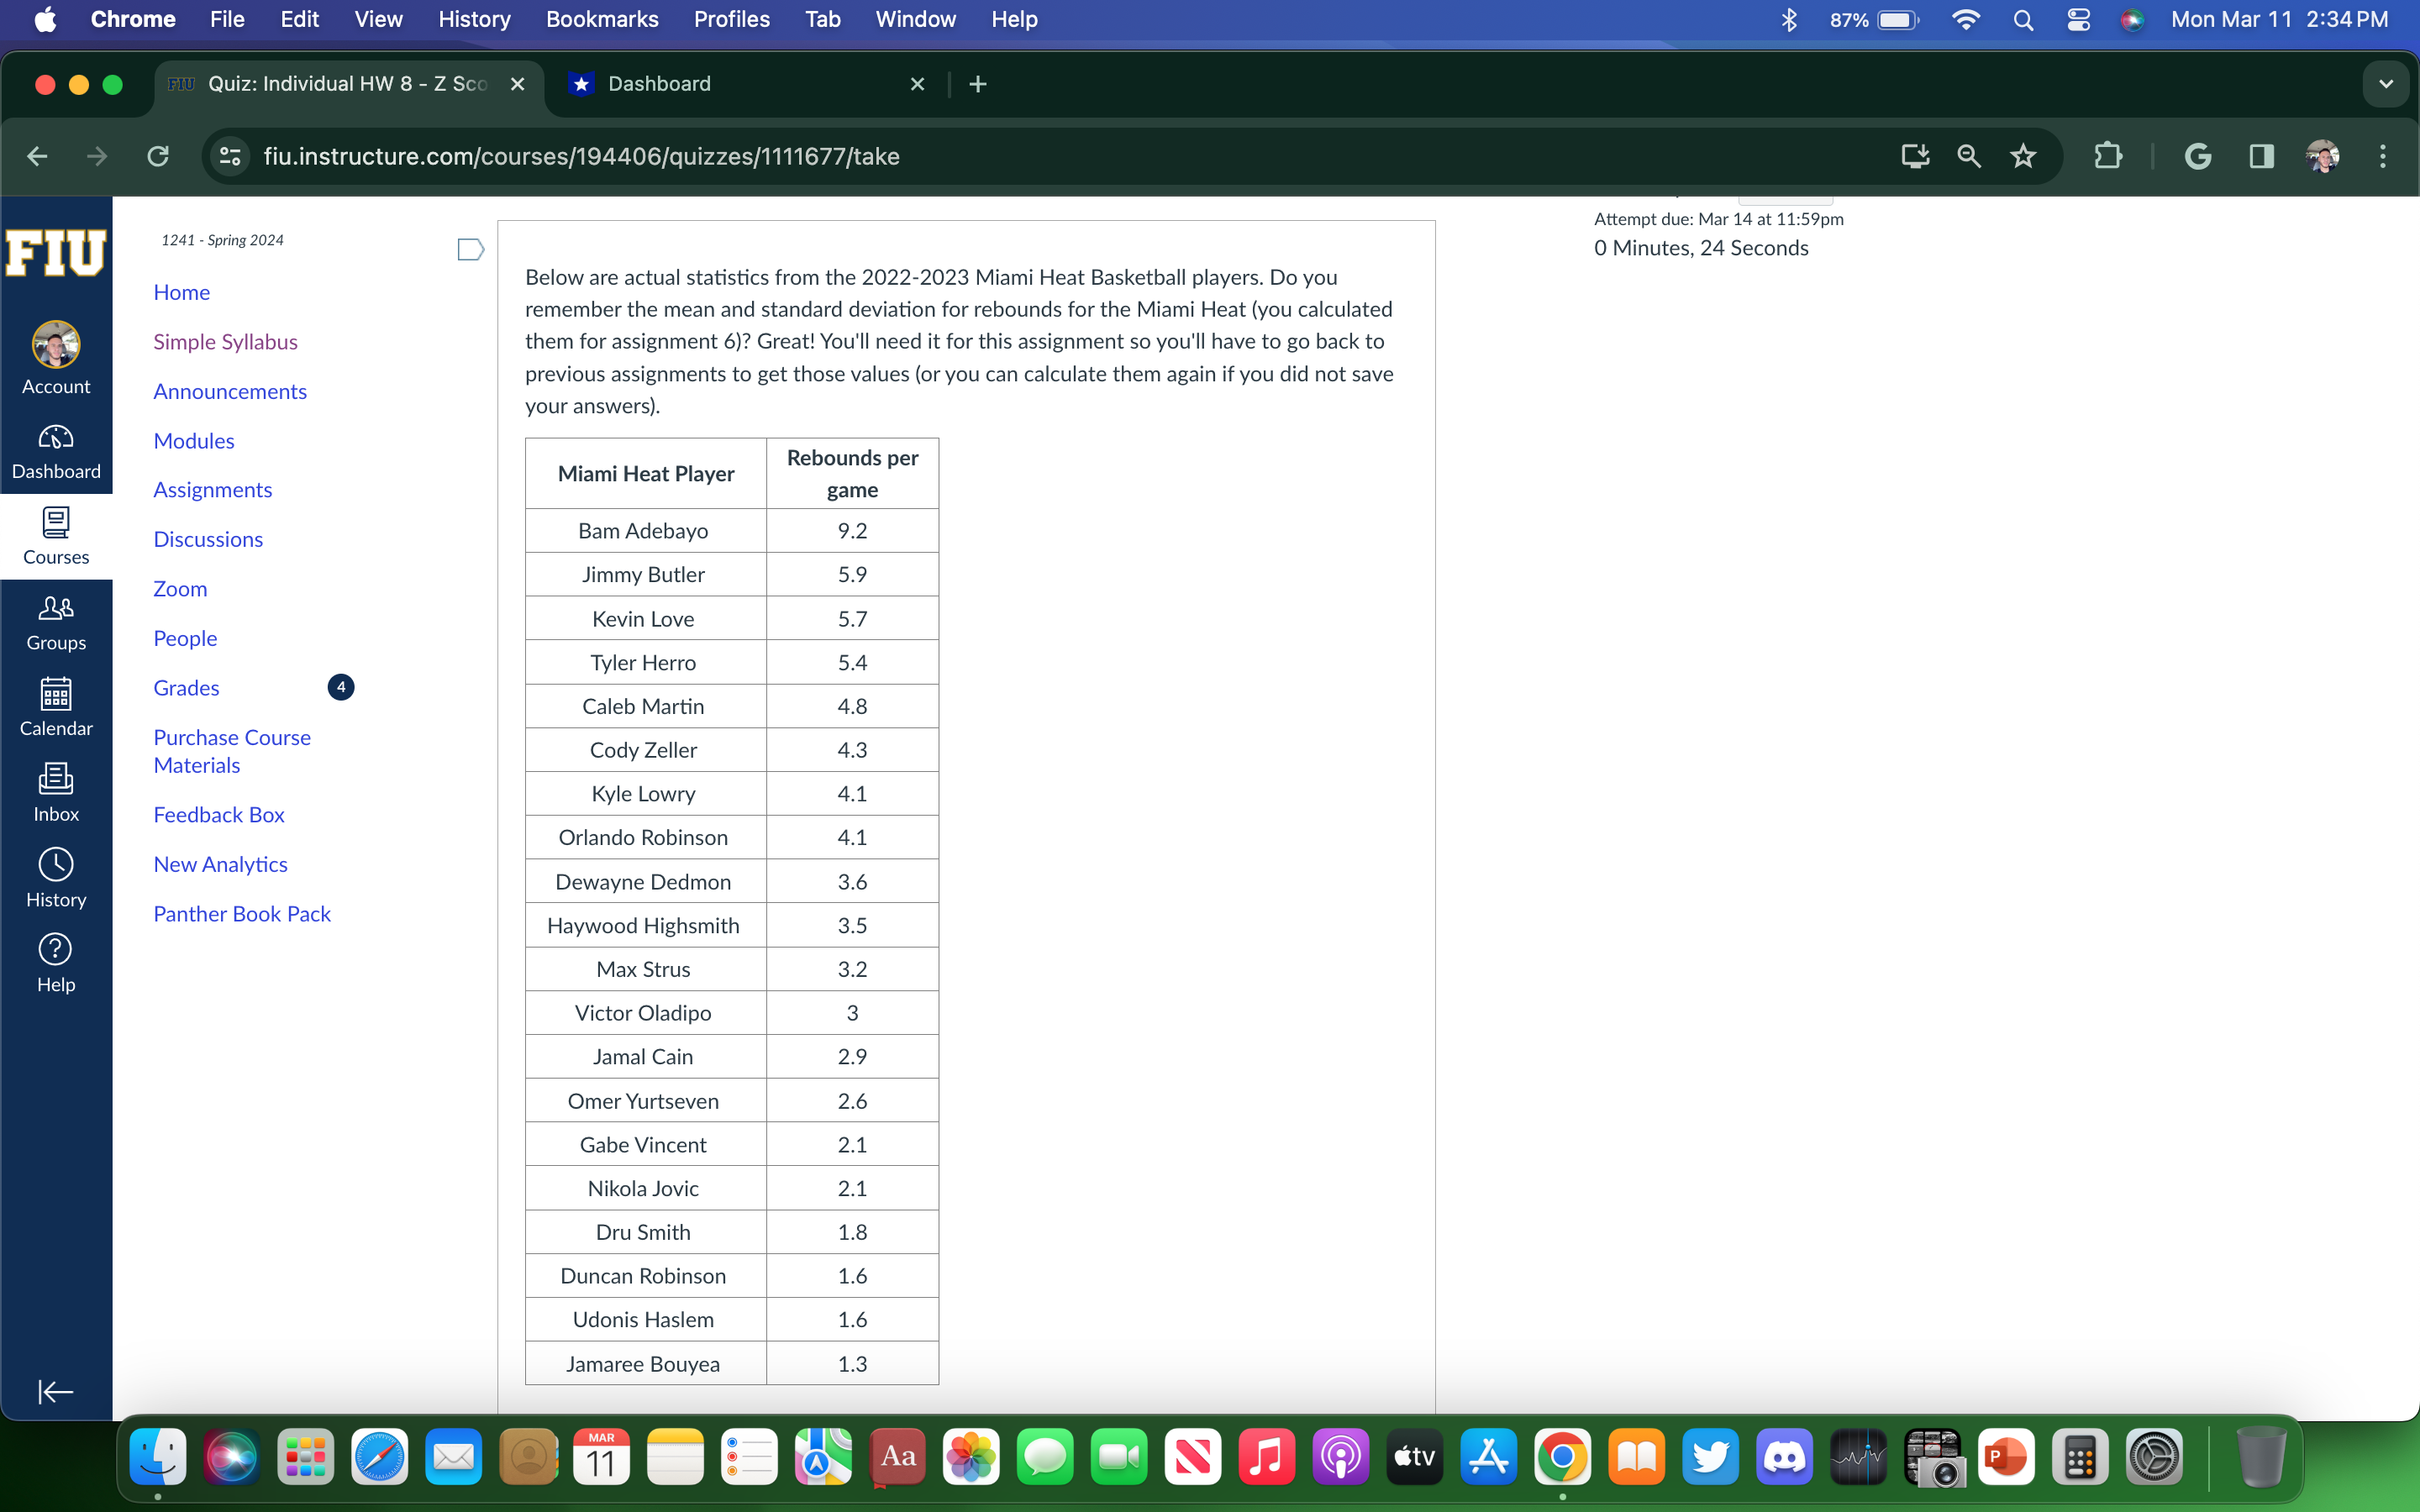
Task: Open Chrome's three-dot menu
Action: tap(2384, 156)
